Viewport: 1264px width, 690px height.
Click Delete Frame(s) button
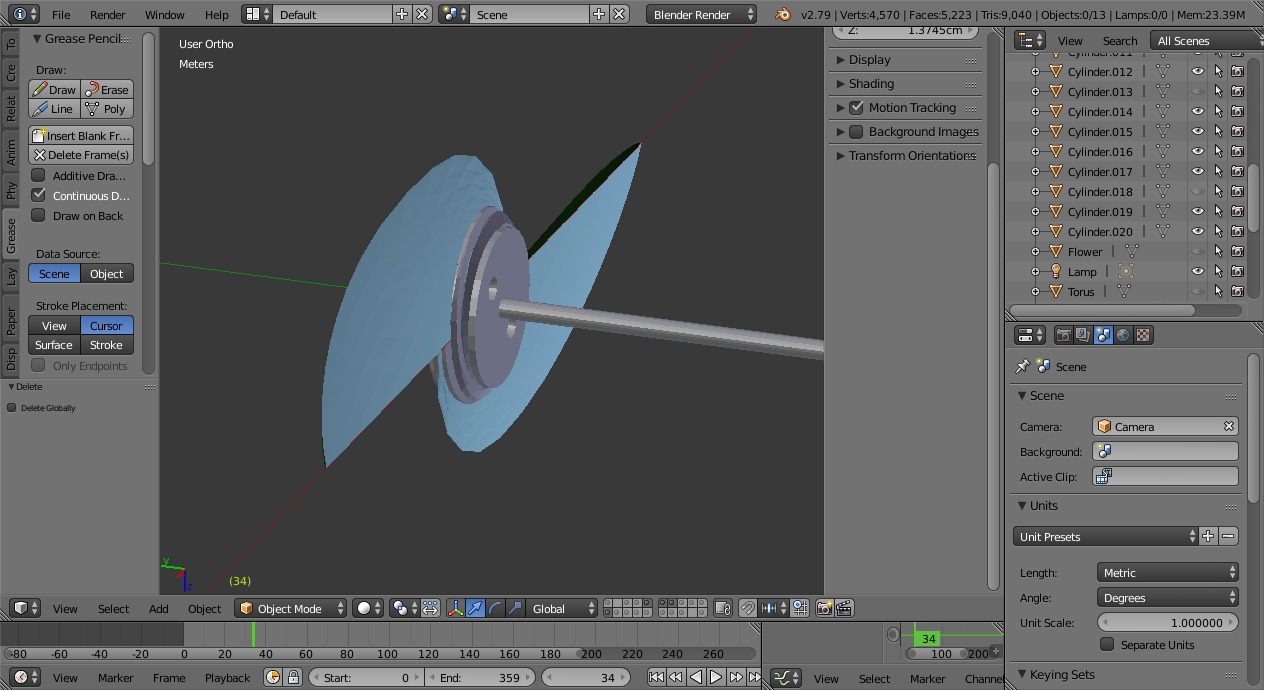point(81,155)
